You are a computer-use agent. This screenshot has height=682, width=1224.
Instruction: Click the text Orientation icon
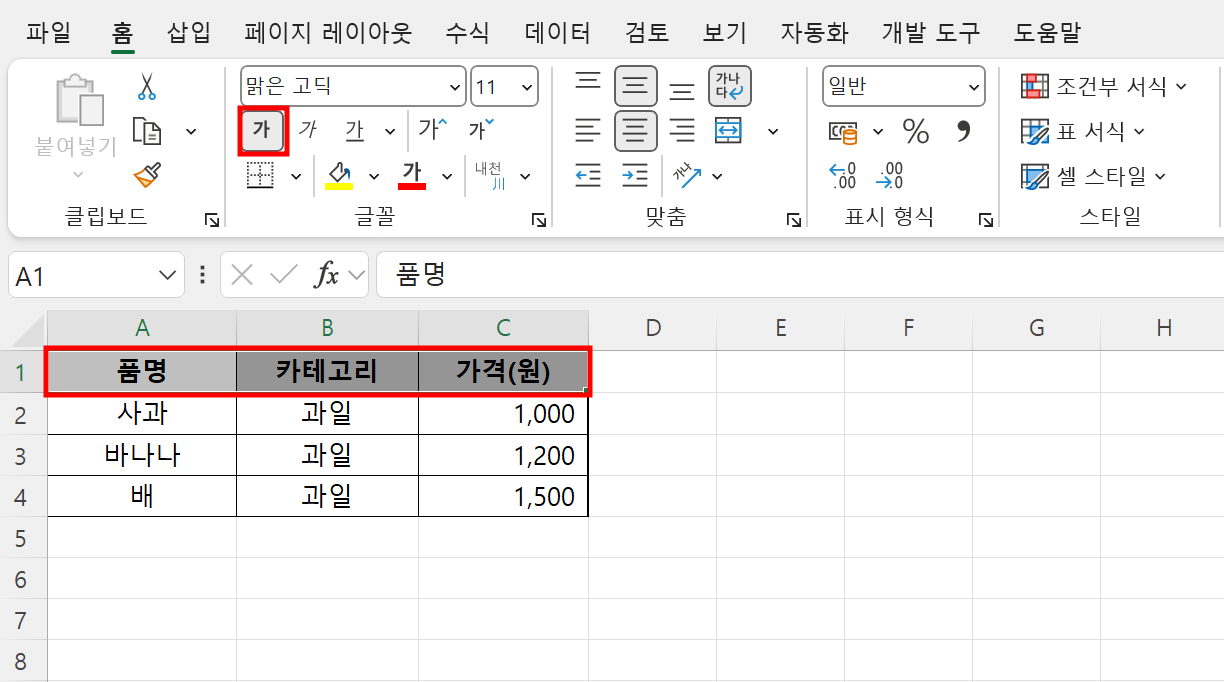coord(687,176)
